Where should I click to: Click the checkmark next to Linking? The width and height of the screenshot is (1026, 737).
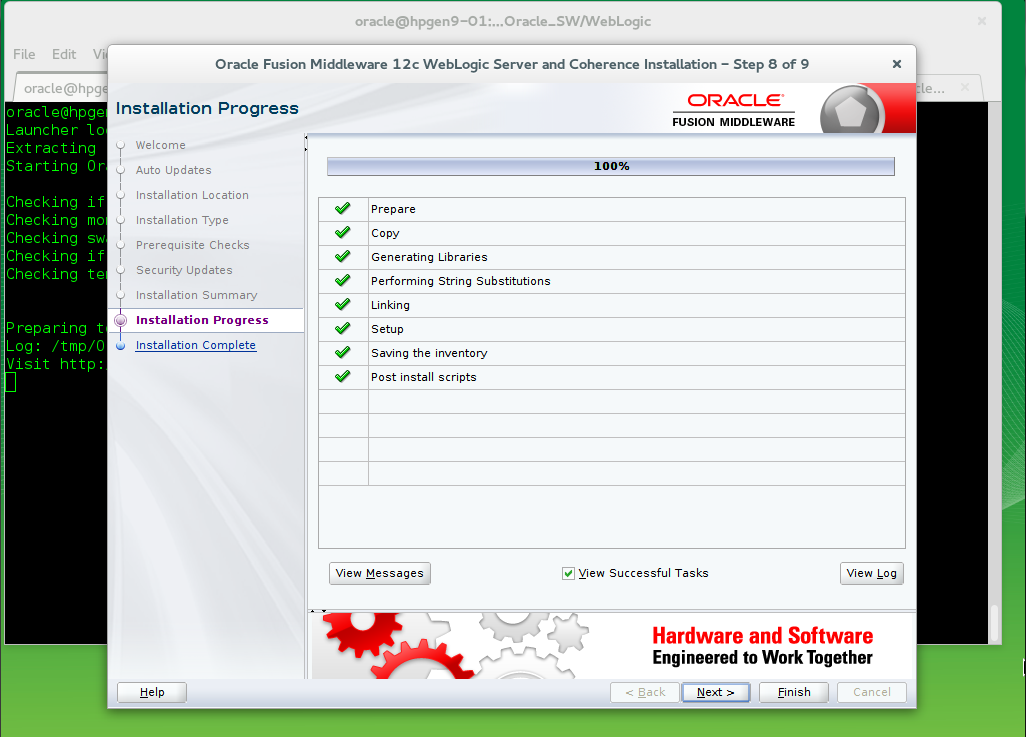(343, 305)
